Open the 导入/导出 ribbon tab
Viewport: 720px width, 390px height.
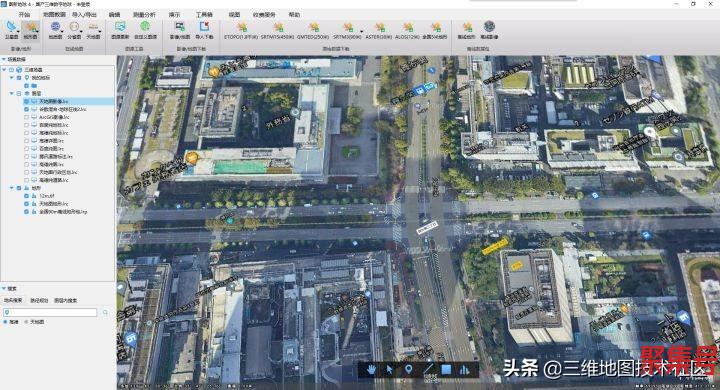84,15
